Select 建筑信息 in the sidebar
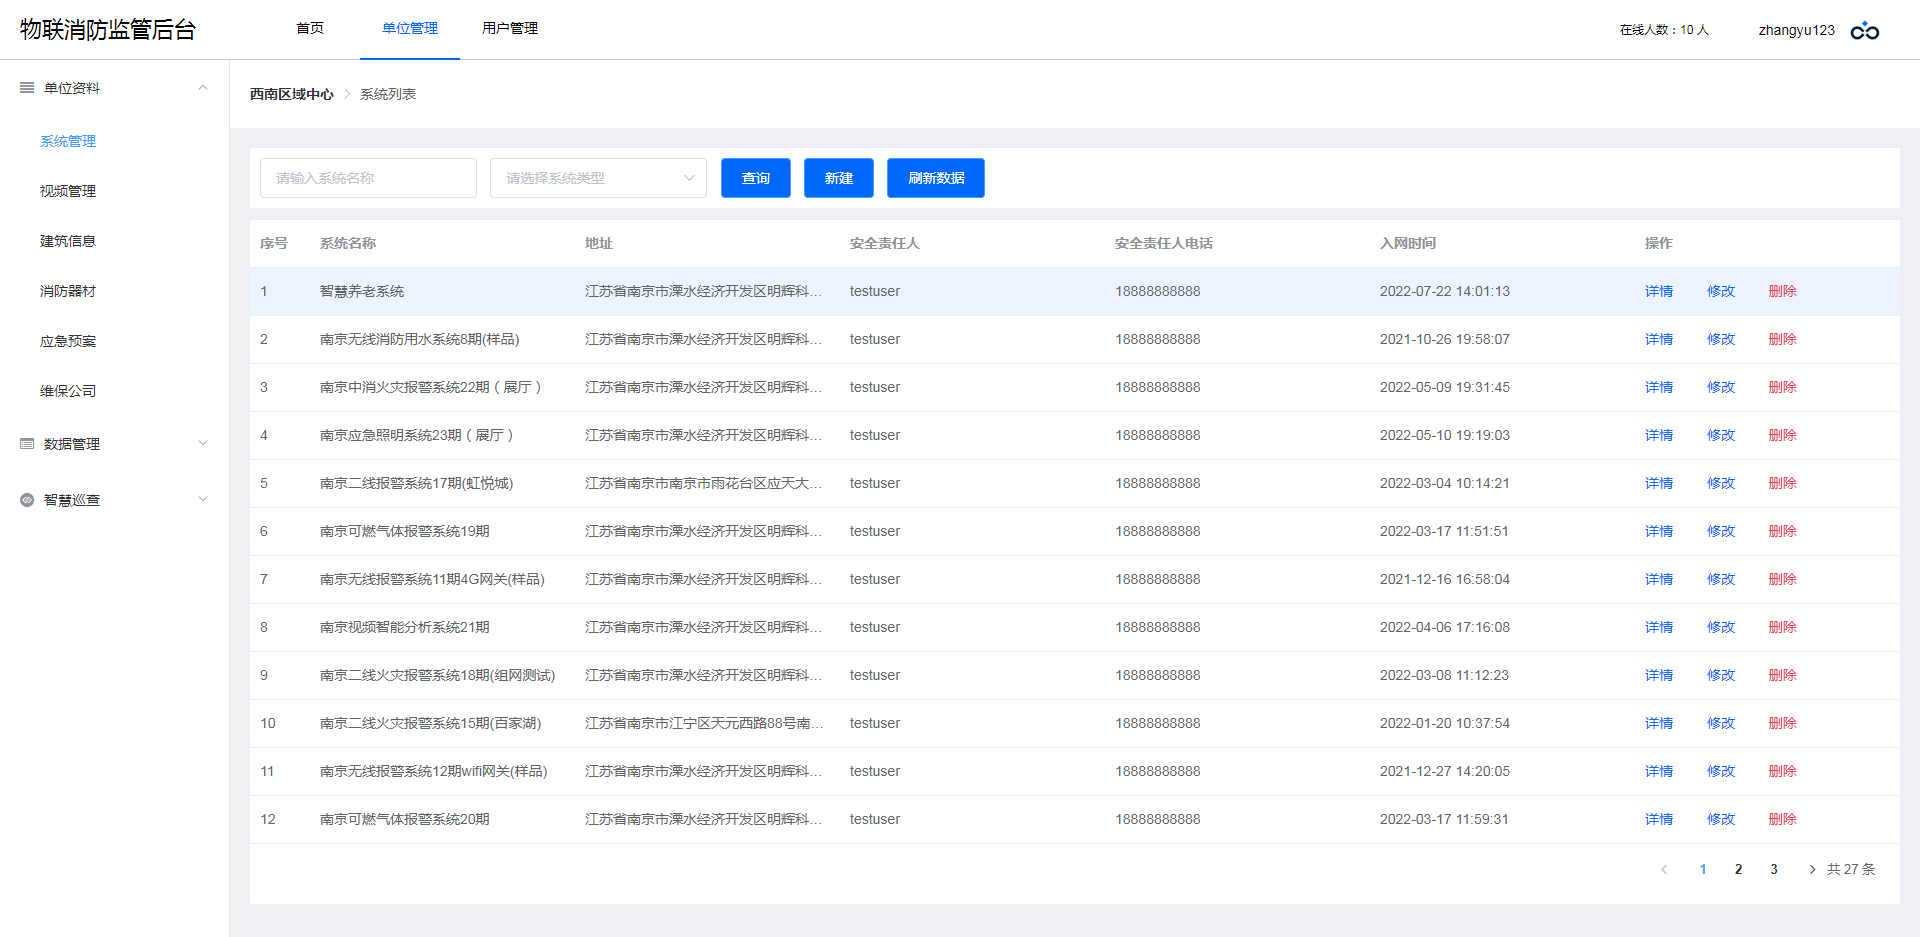Screen dimensions: 1920x937 pyautogui.click(x=68, y=241)
